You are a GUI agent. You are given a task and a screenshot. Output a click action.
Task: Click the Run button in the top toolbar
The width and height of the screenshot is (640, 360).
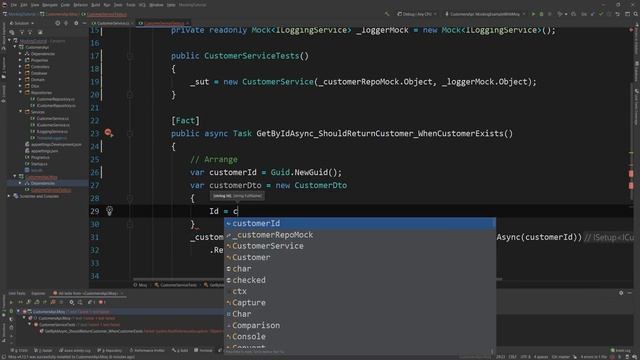[533, 14]
